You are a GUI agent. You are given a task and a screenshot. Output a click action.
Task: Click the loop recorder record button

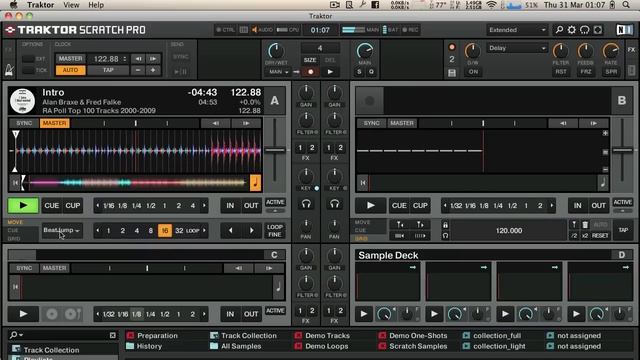point(311,72)
